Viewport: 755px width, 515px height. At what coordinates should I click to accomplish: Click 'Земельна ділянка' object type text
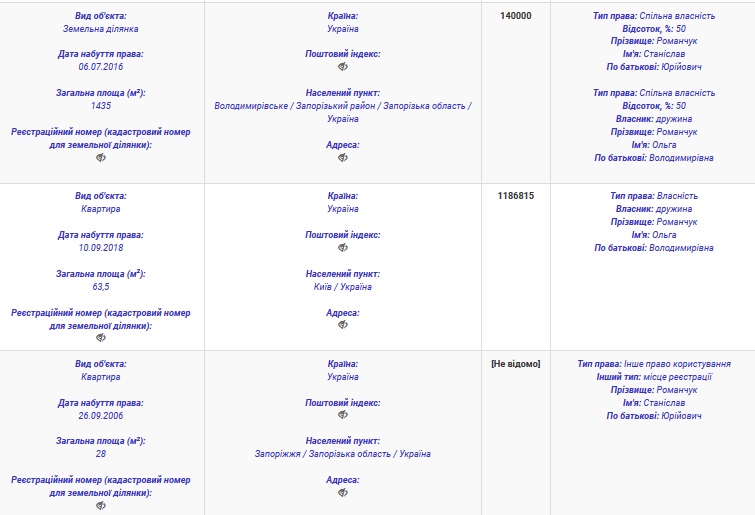point(101,29)
